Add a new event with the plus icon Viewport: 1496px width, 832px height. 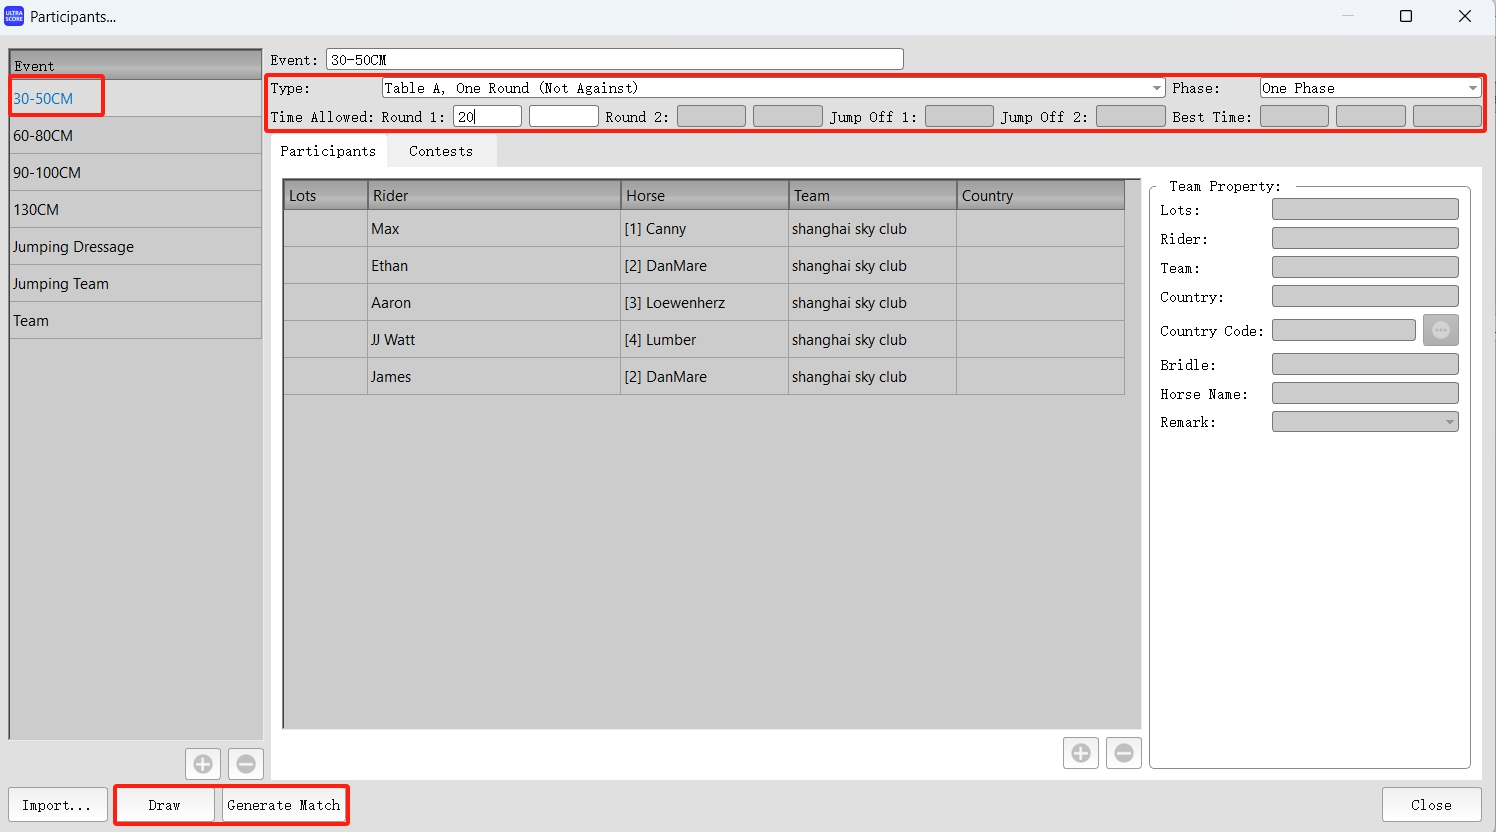203,763
